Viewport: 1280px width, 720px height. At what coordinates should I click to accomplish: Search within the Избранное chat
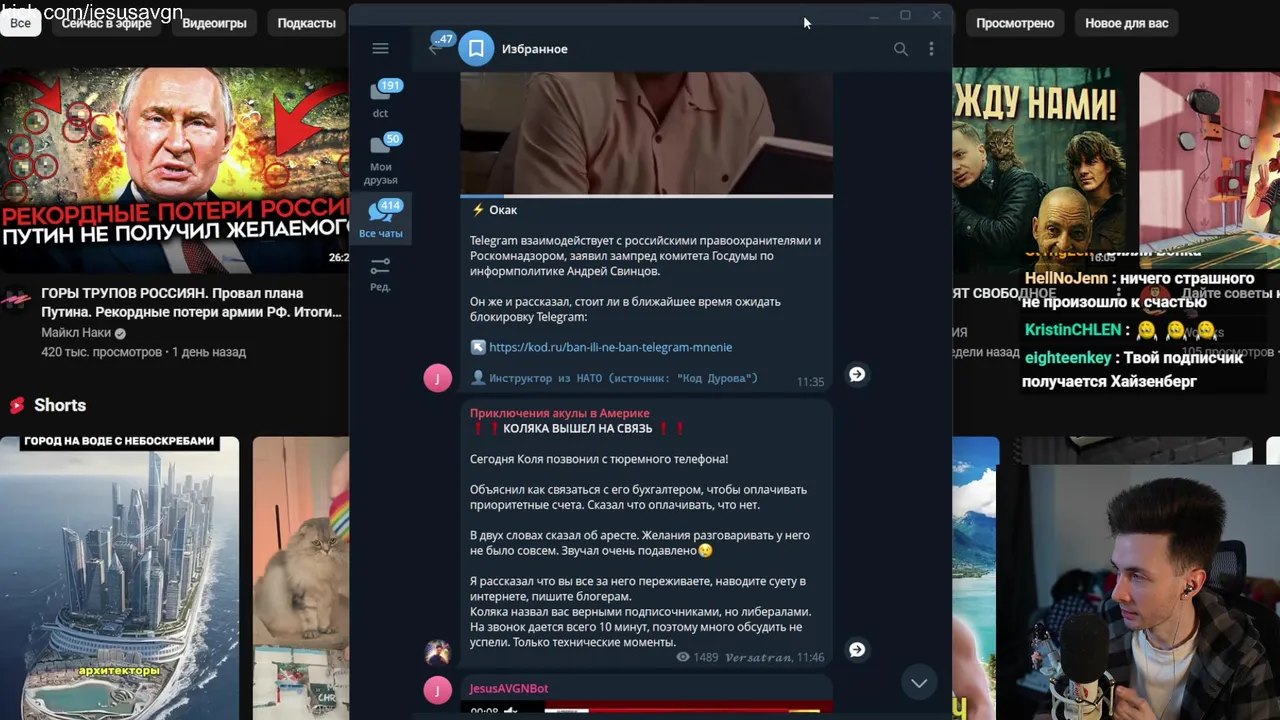click(901, 48)
